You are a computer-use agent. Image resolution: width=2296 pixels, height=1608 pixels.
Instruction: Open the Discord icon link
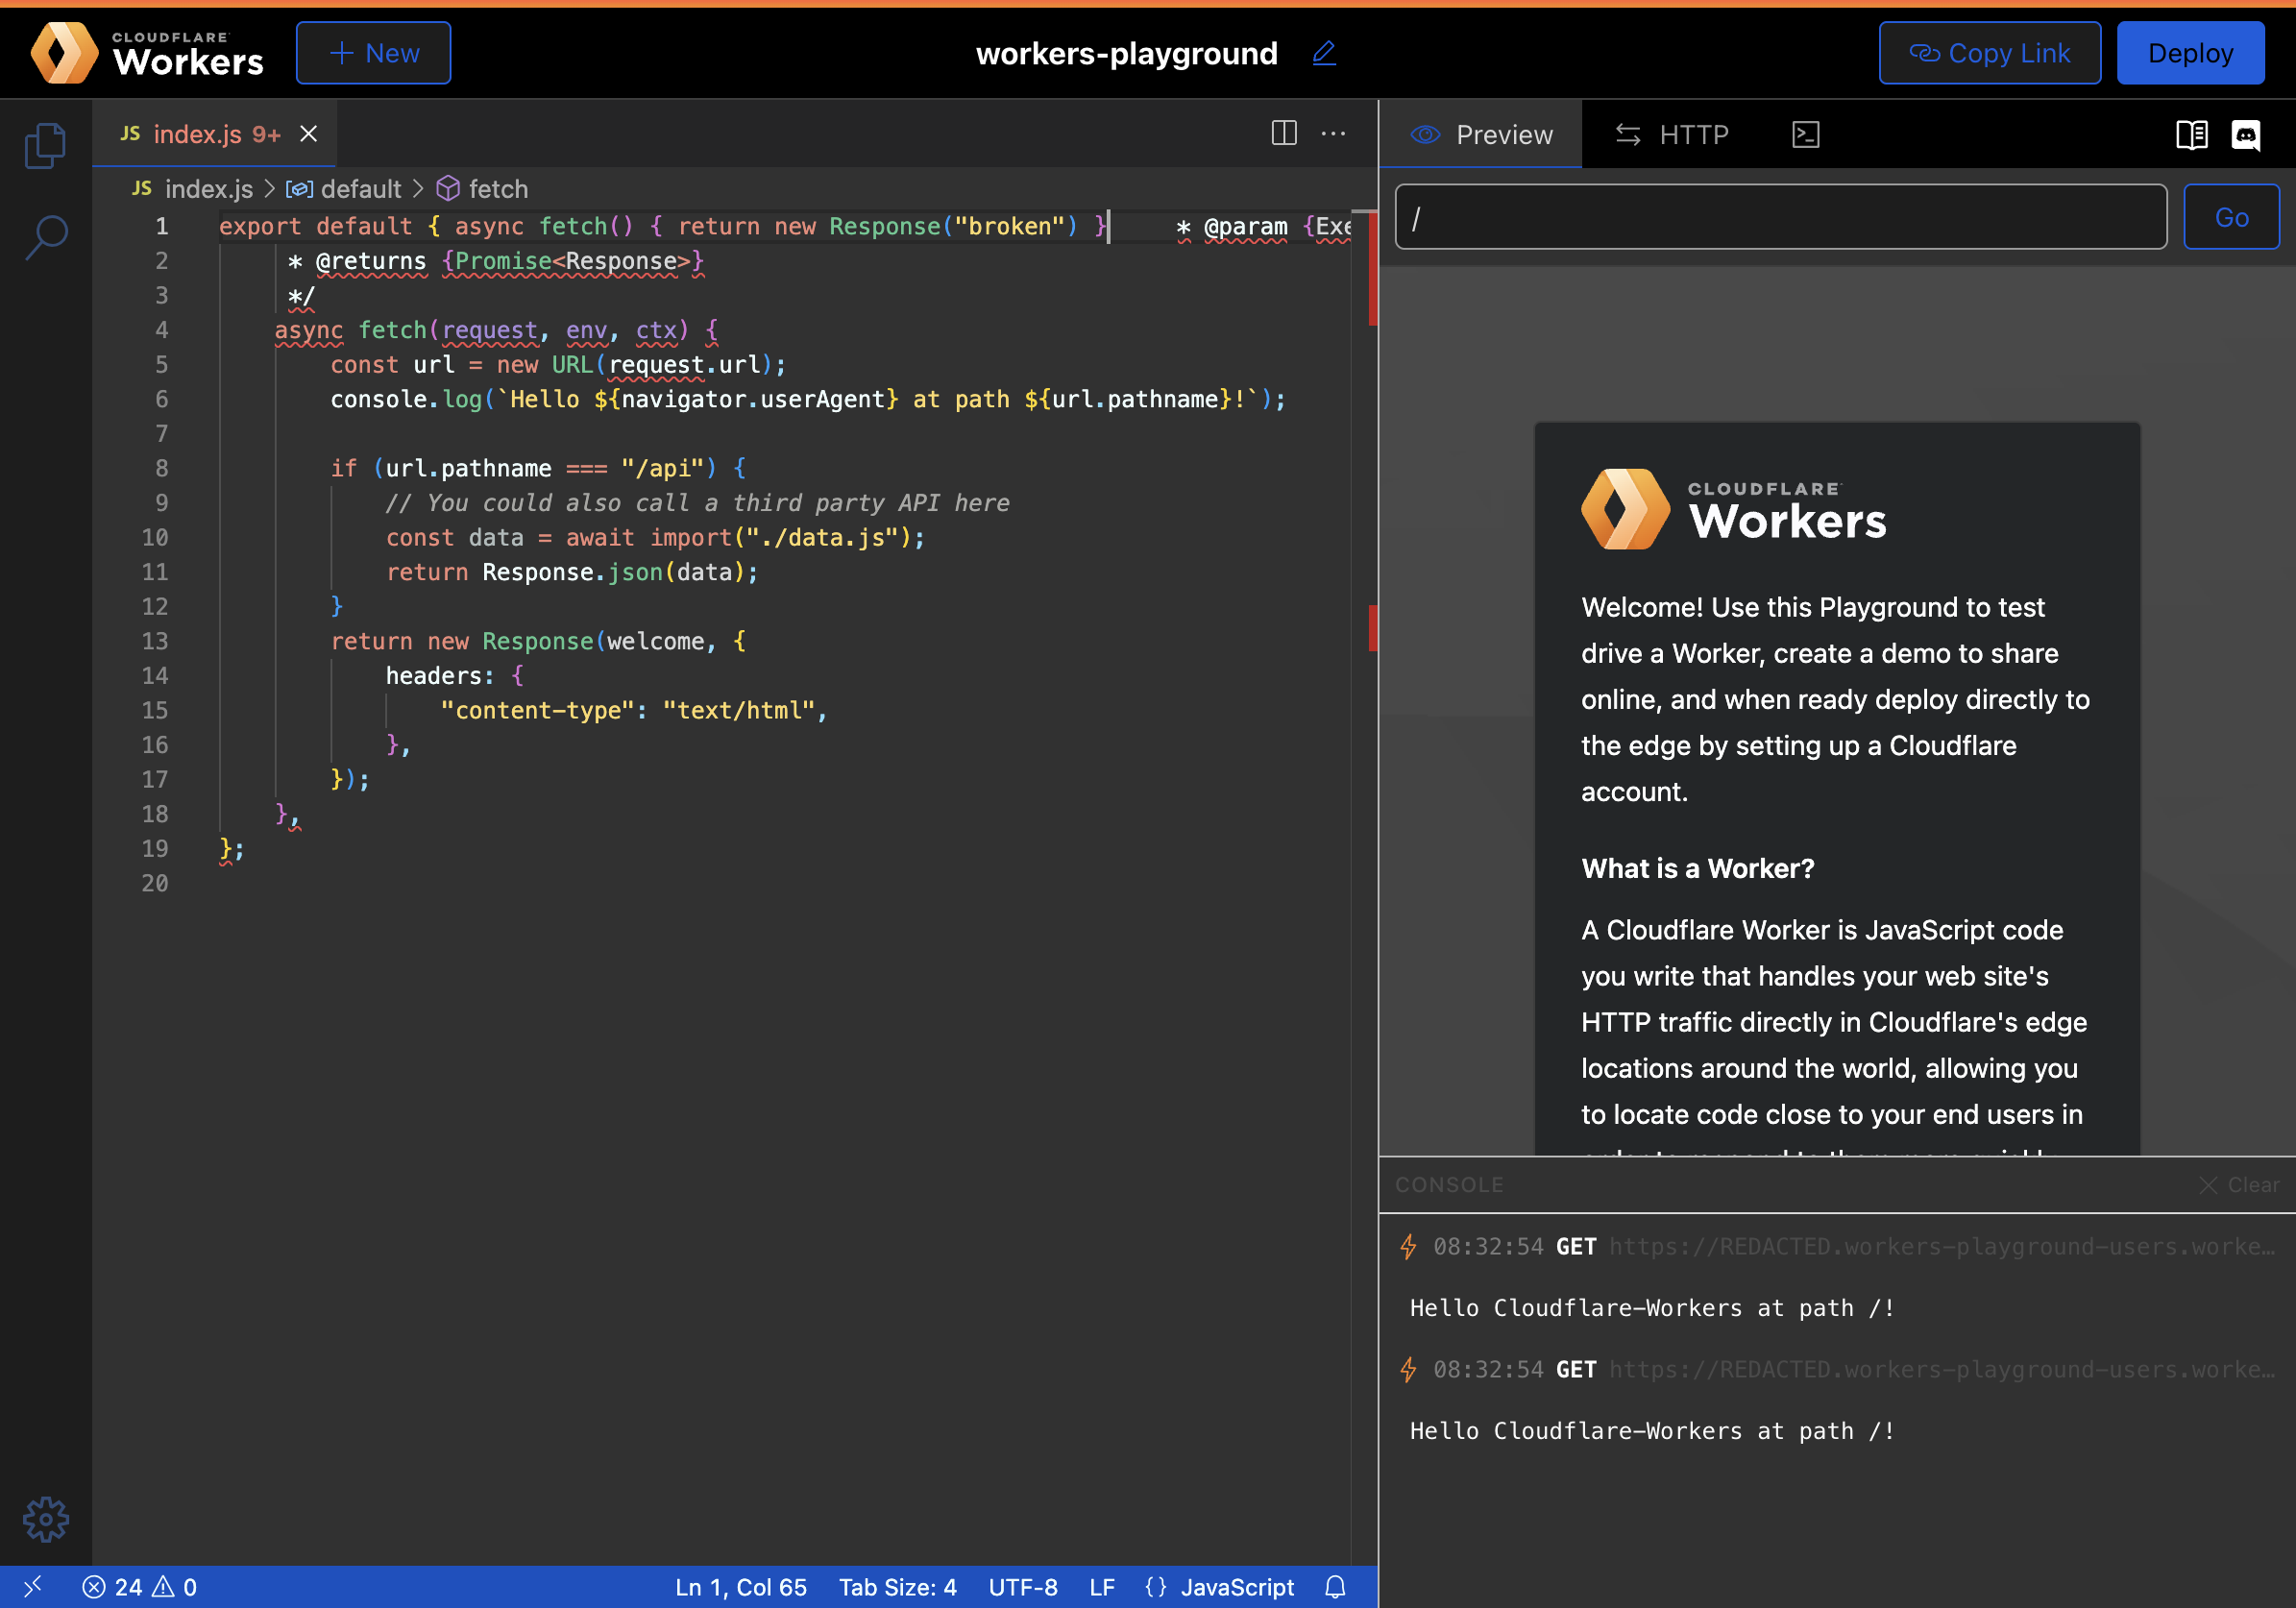click(x=2246, y=134)
